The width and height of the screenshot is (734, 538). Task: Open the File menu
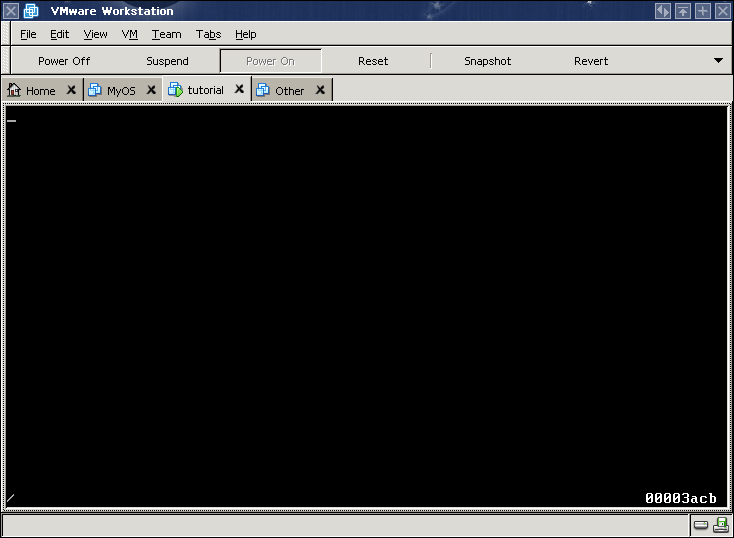pos(28,34)
